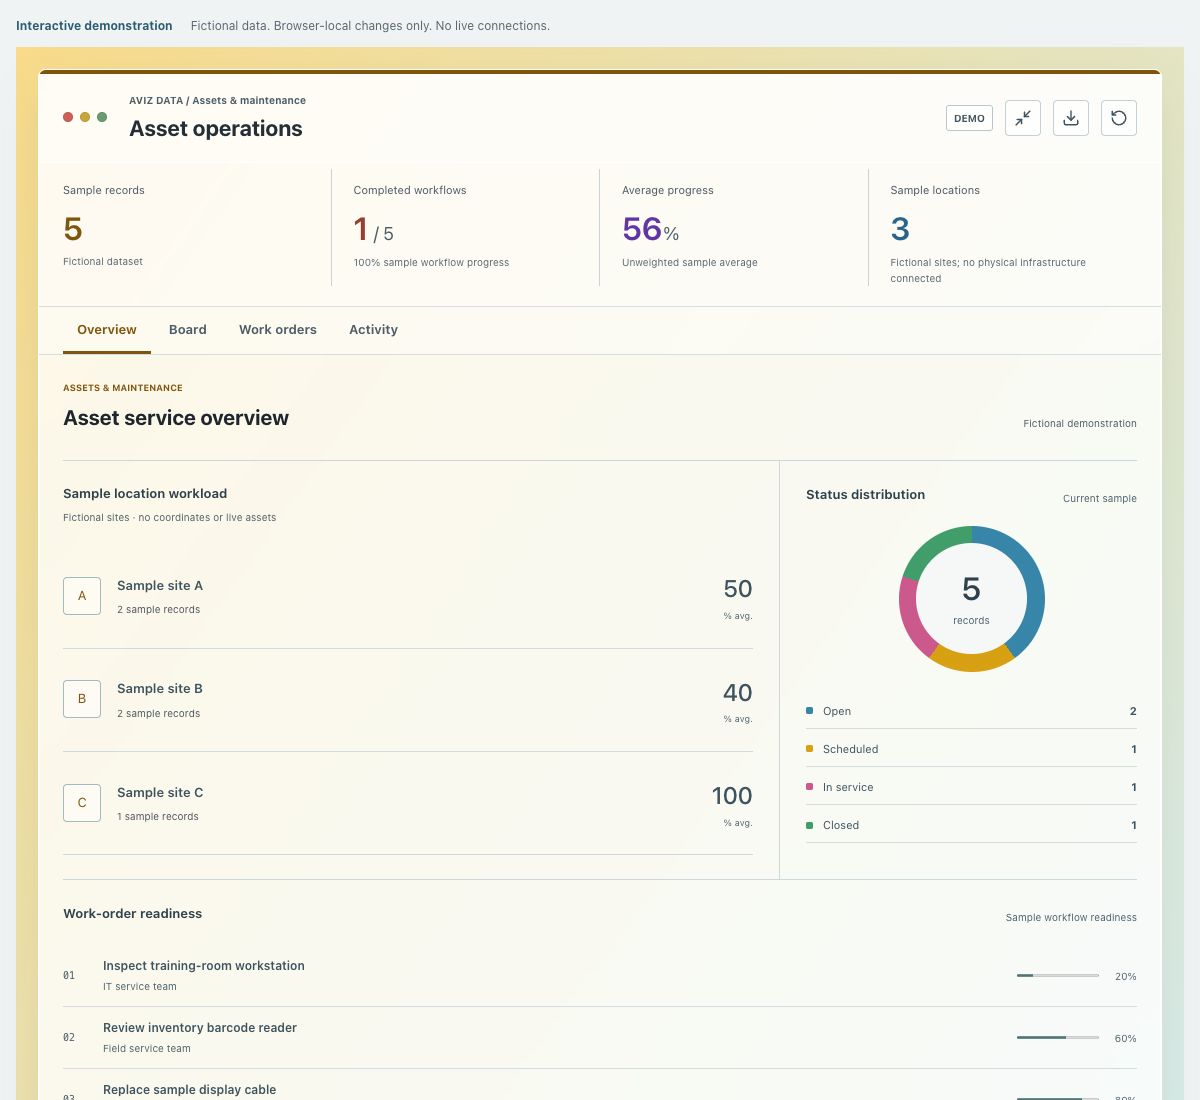
Task: Click the green window dot
Action: [x=102, y=117]
